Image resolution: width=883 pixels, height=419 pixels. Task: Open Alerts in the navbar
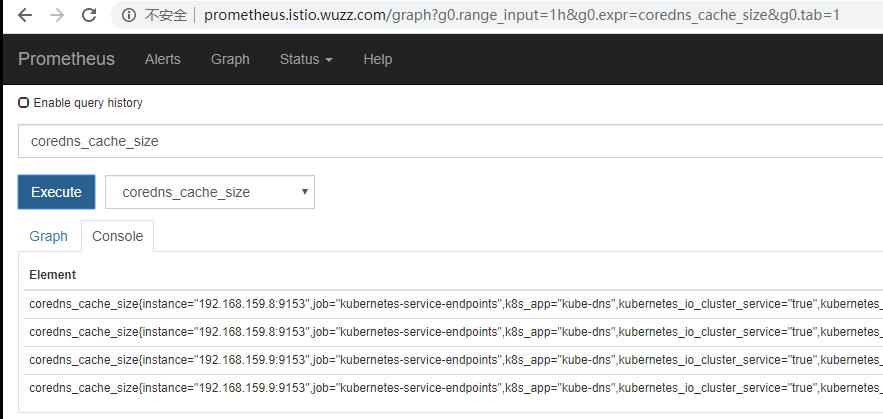[x=163, y=59]
